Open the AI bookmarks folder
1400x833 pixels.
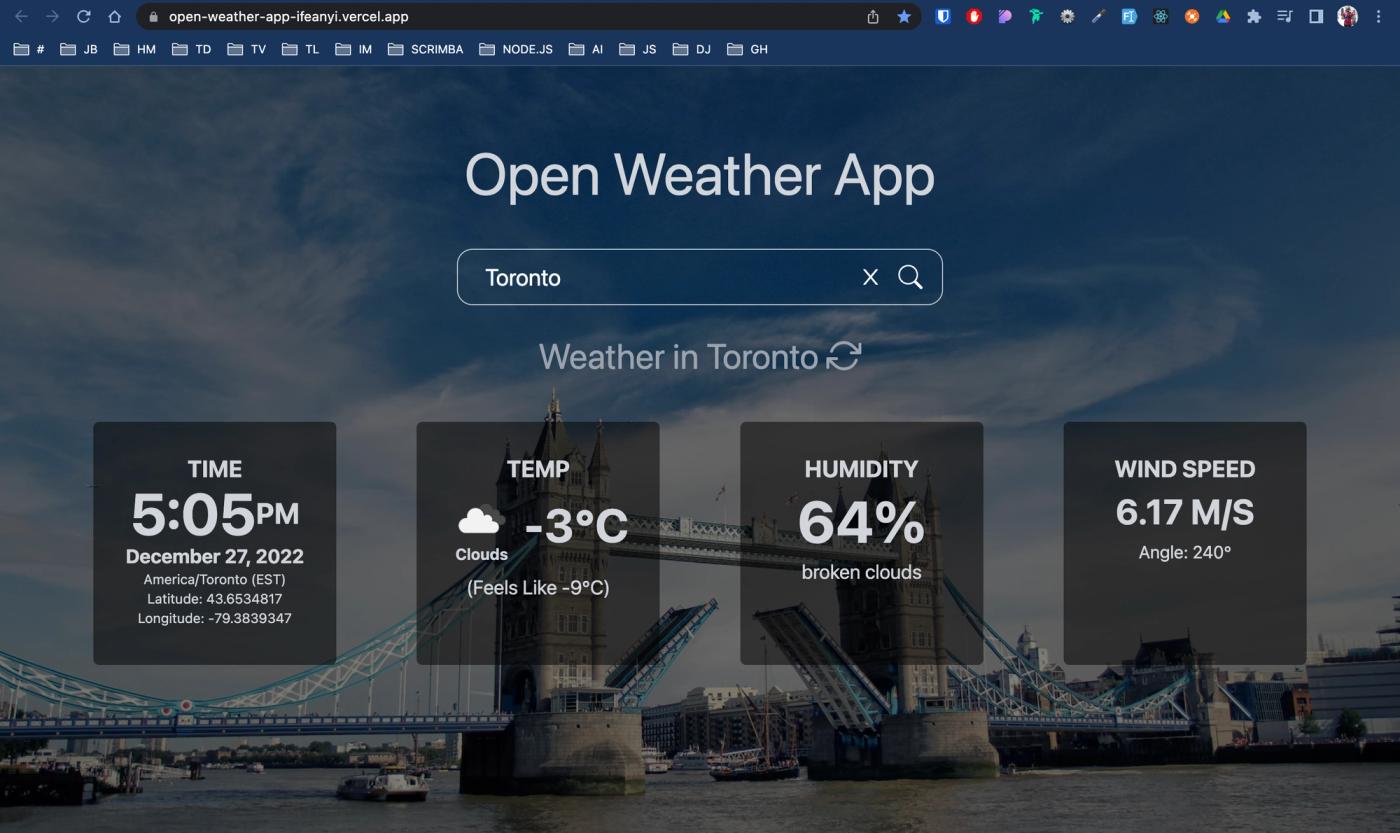tap(586, 49)
